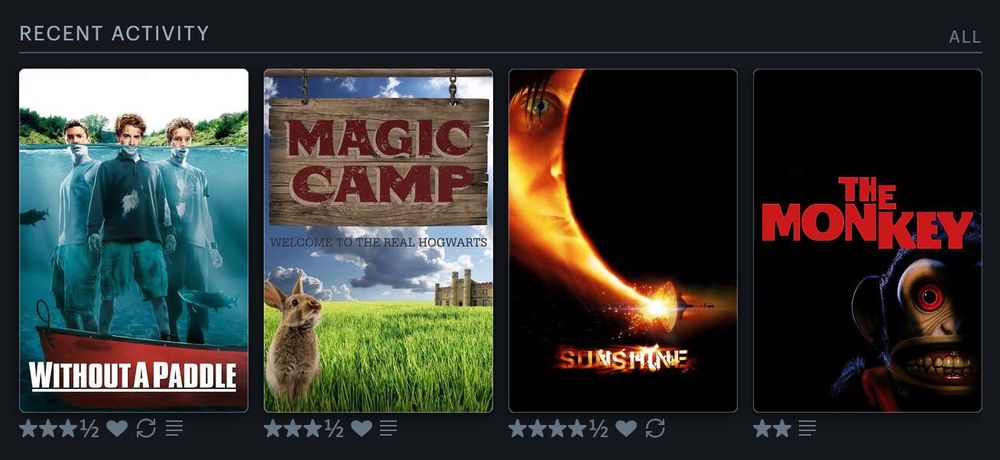Open the Sunshine movie poster
1000x460 pixels.
pyautogui.click(x=623, y=241)
